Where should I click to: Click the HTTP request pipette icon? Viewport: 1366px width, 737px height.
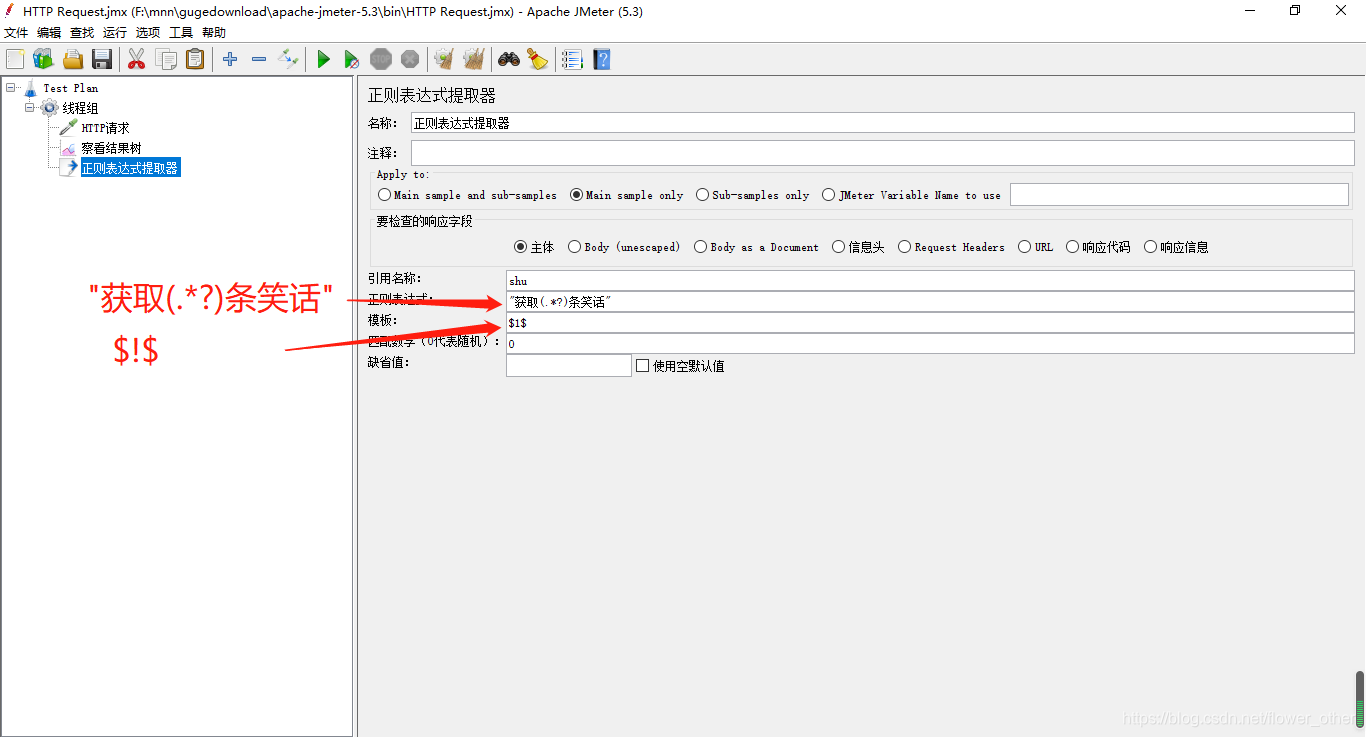coord(68,128)
